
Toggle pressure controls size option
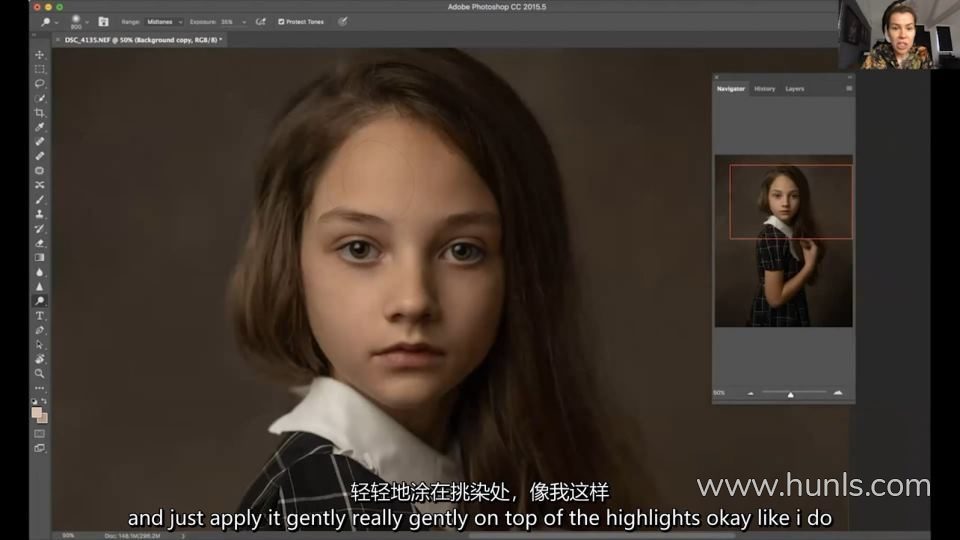coord(343,22)
